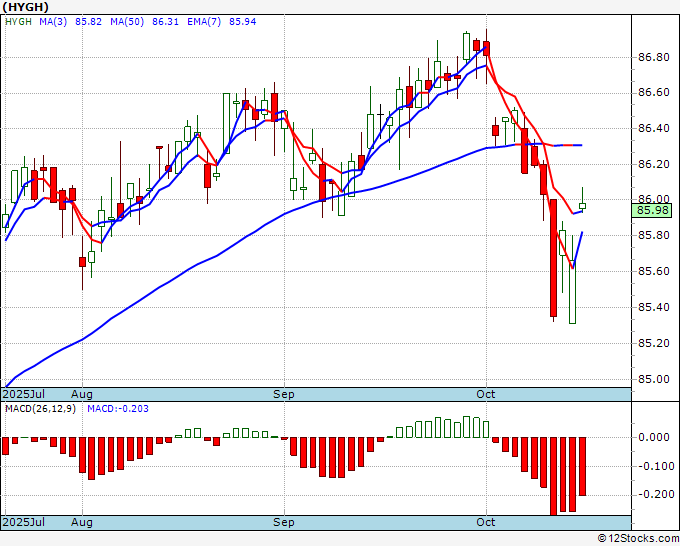Click the 2025Jul label on price chart axis

tap(23, 394)
